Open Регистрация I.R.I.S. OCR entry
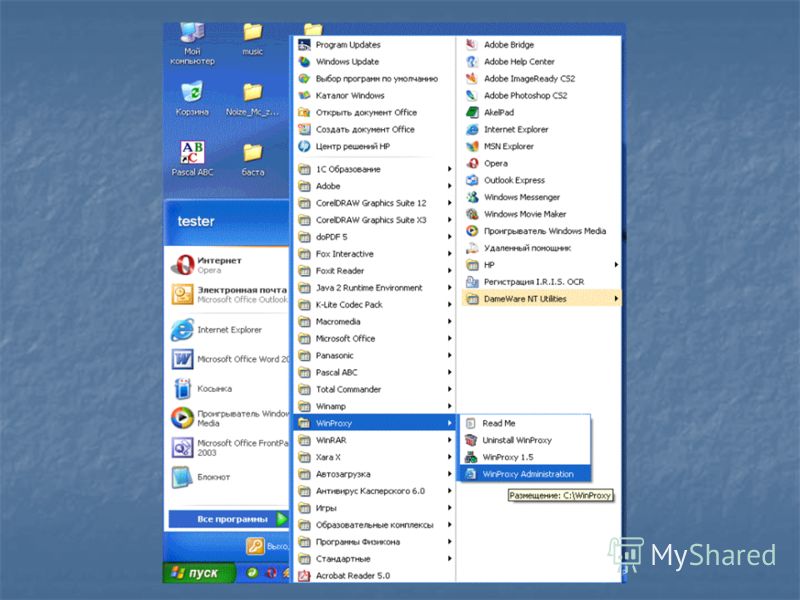 541,282
